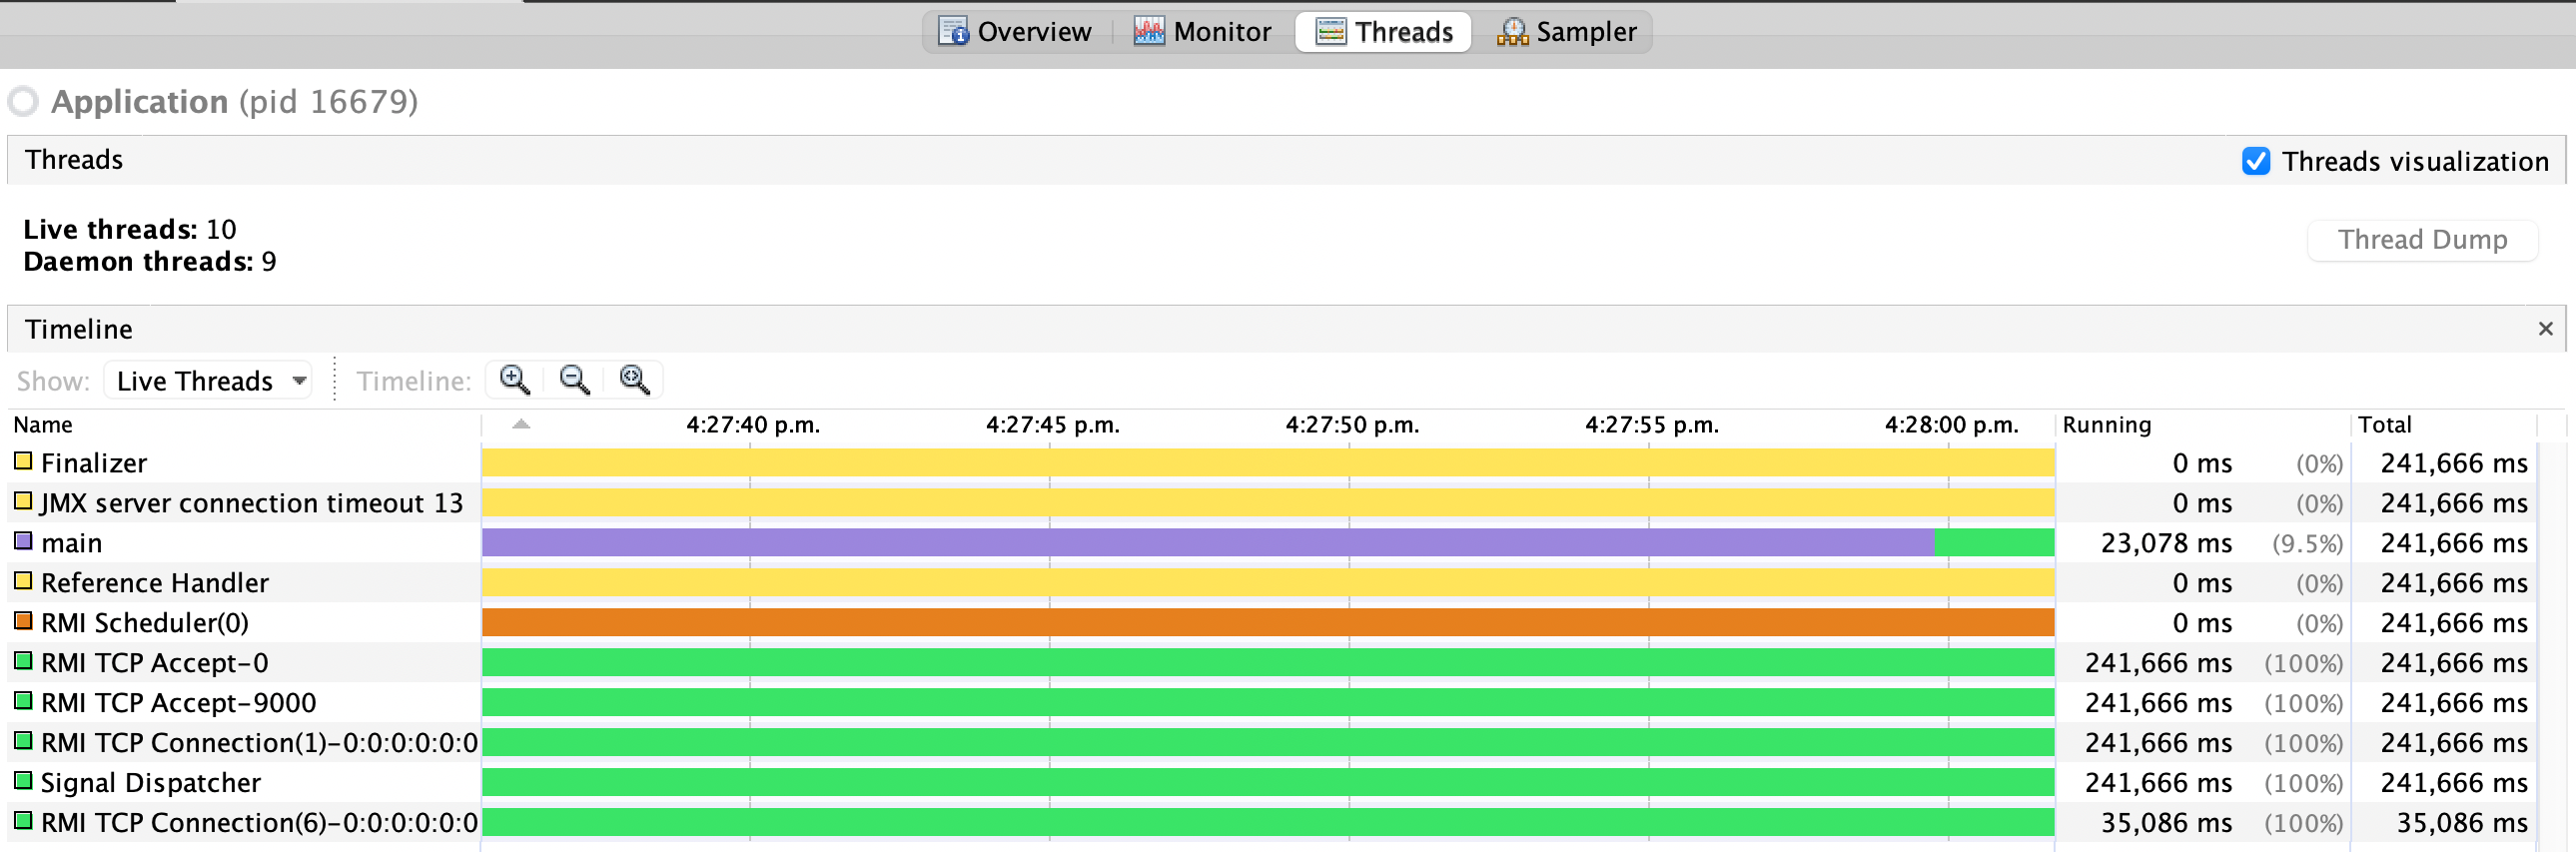Sort by the Total column header
Screen dimensions: 2576x852
point(2444,424)
